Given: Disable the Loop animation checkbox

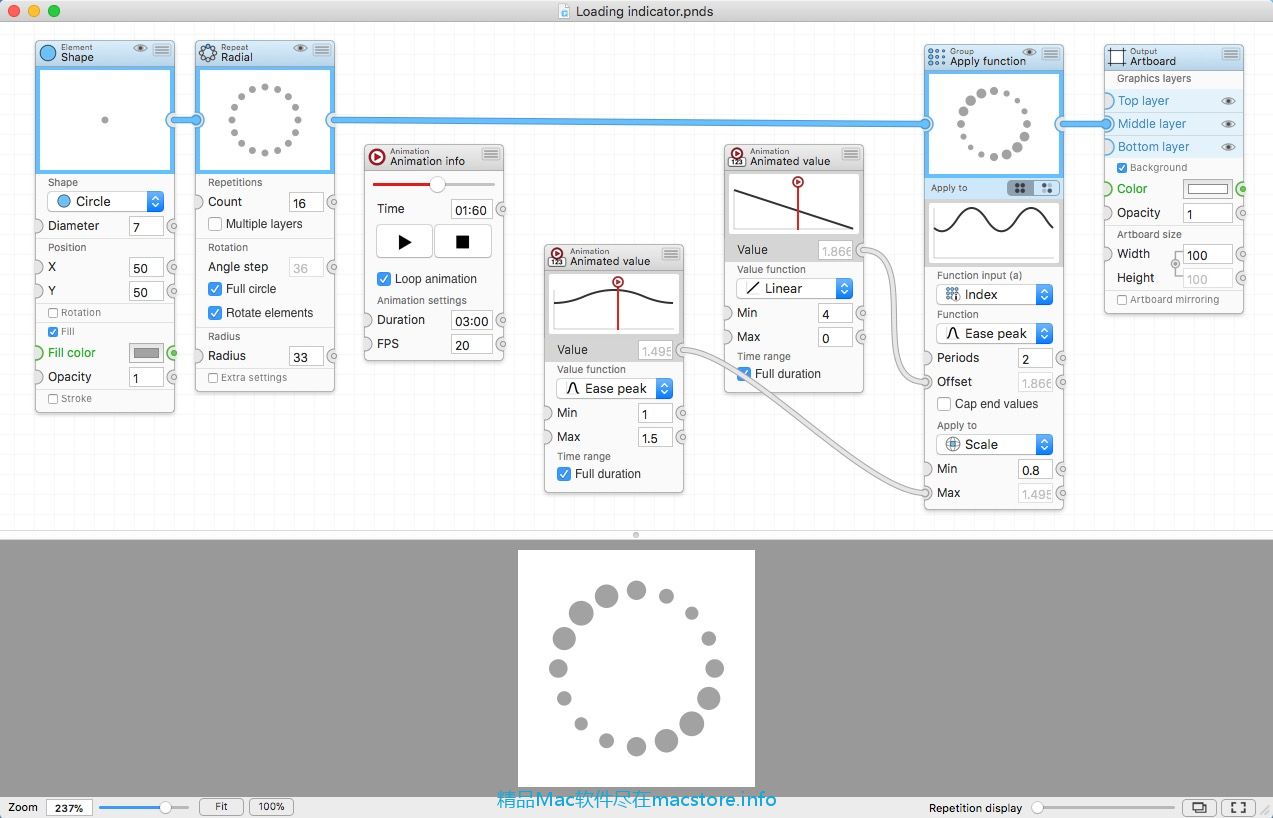Looking at the screenshot, I should click(384, 279).
